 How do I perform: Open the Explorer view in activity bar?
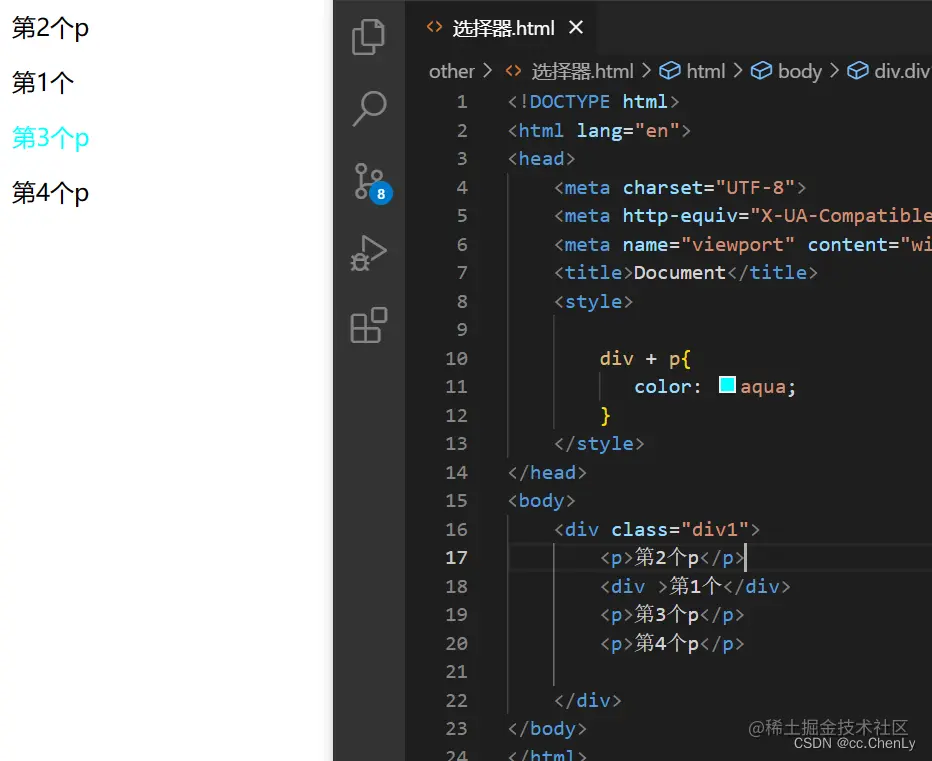pyautogui.click(x=369, y=37)
